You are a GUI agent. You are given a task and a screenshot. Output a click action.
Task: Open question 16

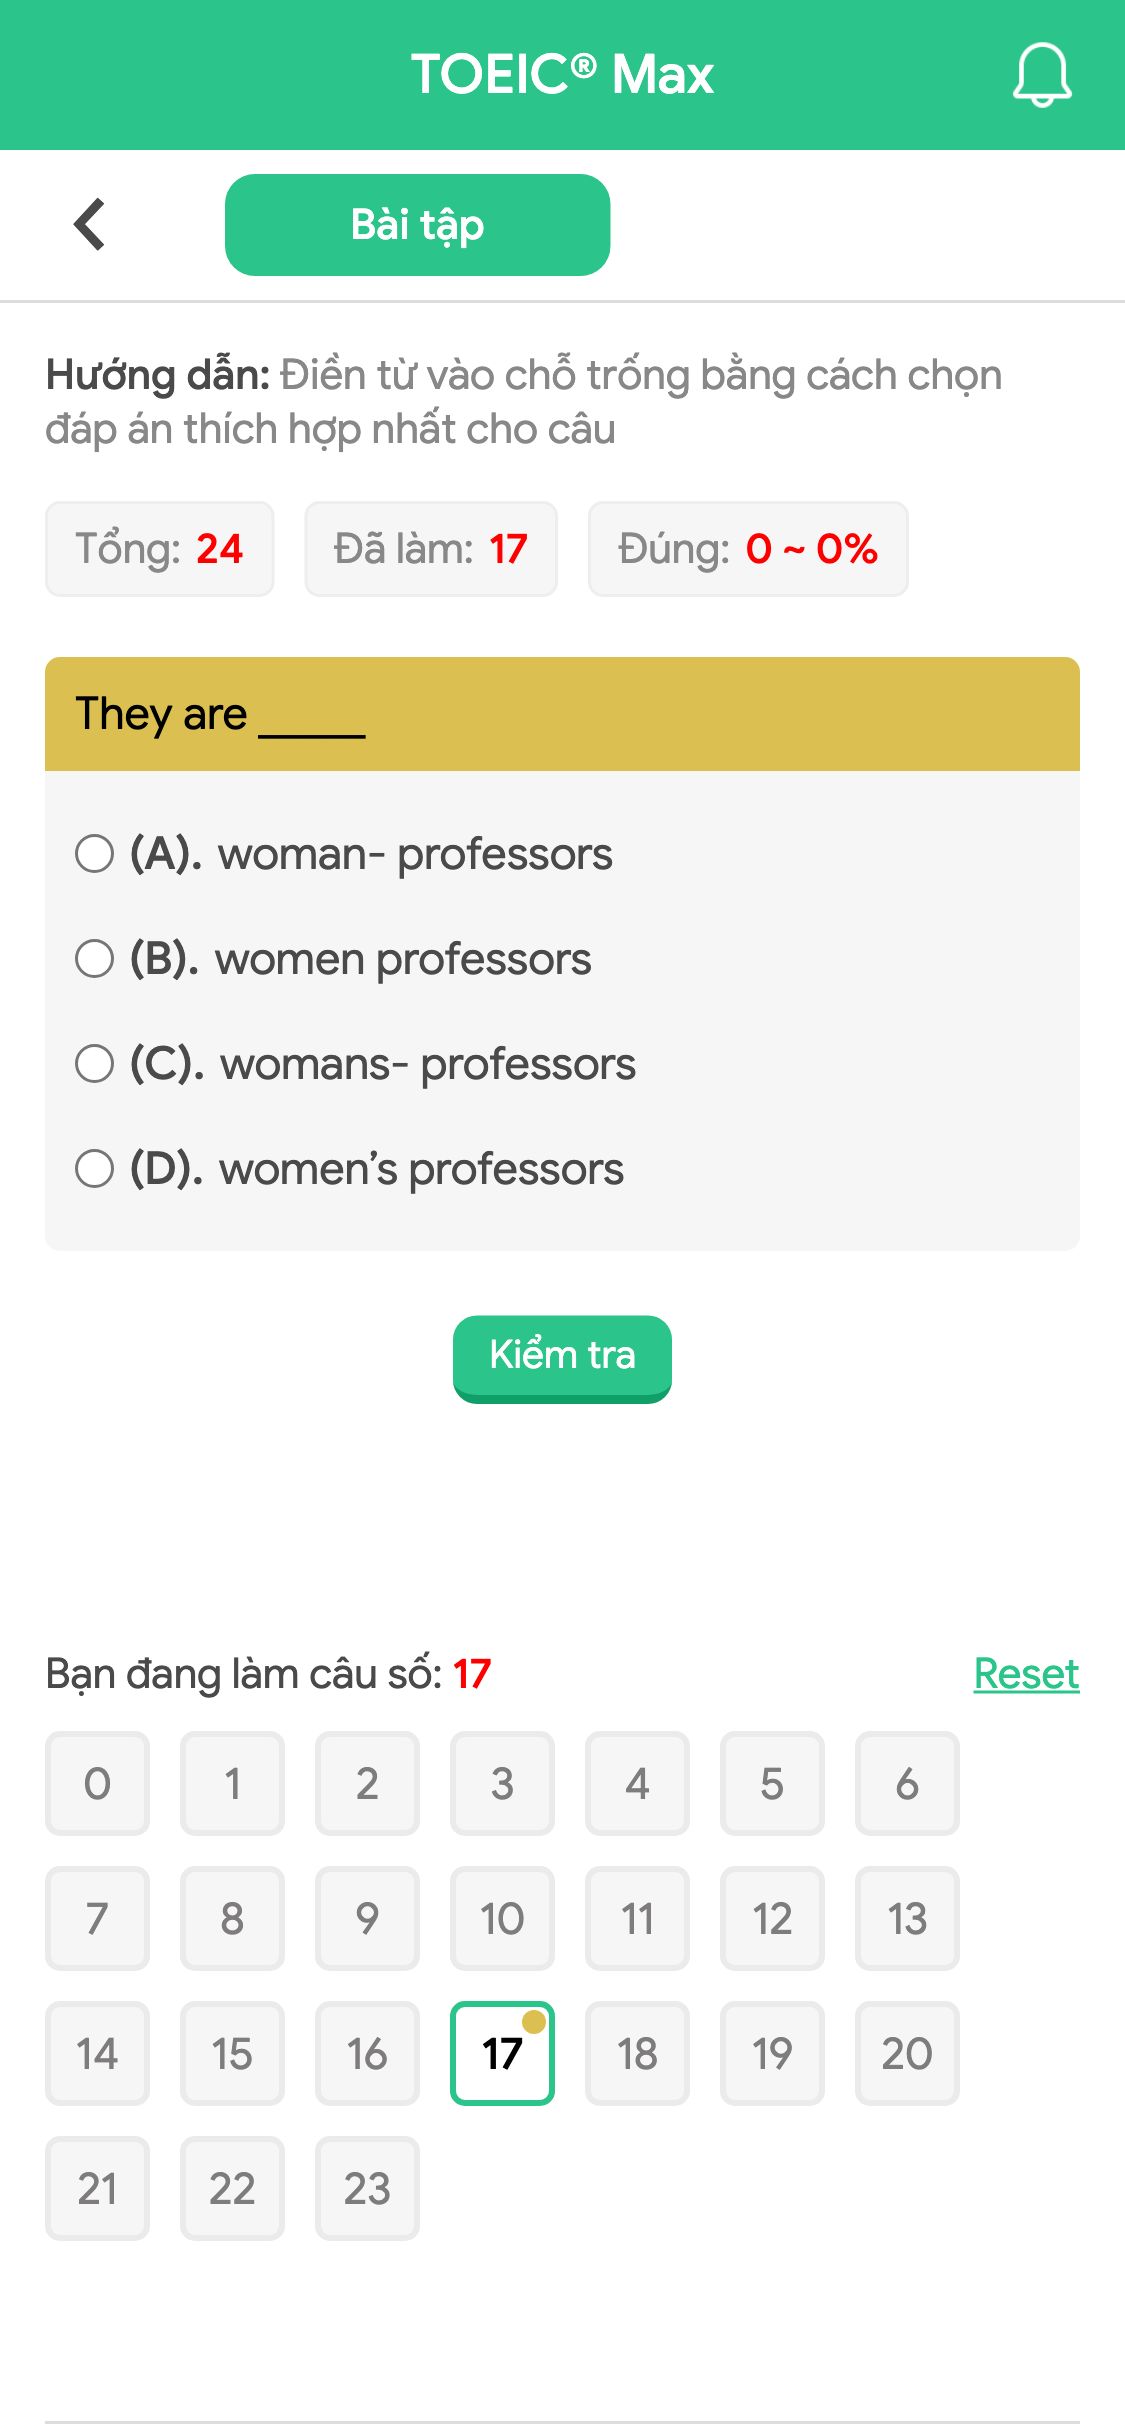(x=367, y=2053)
